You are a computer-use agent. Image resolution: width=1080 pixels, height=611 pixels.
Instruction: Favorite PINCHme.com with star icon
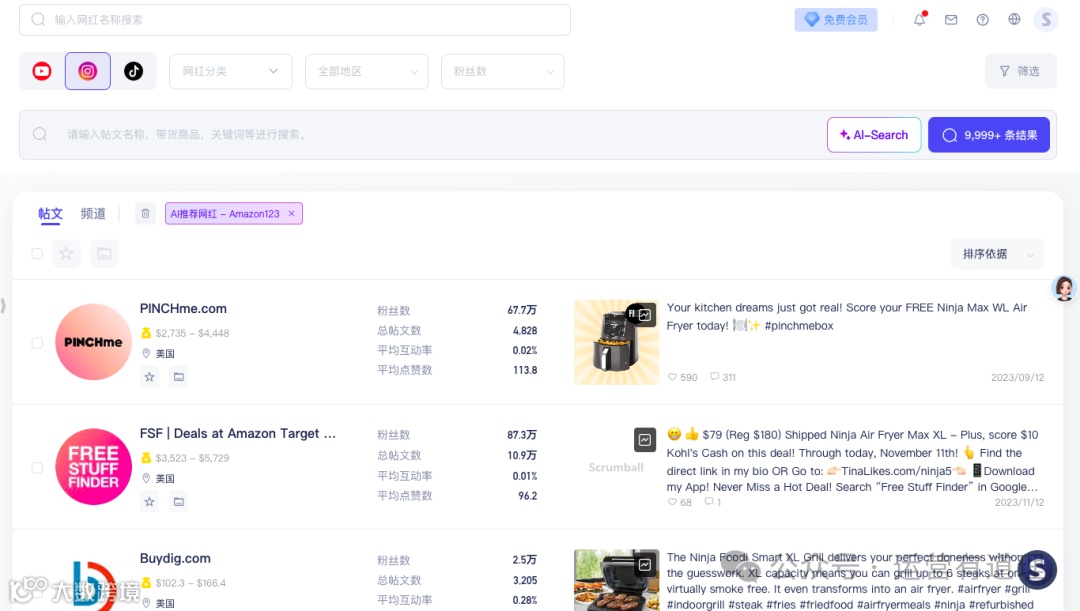[149, 377]
